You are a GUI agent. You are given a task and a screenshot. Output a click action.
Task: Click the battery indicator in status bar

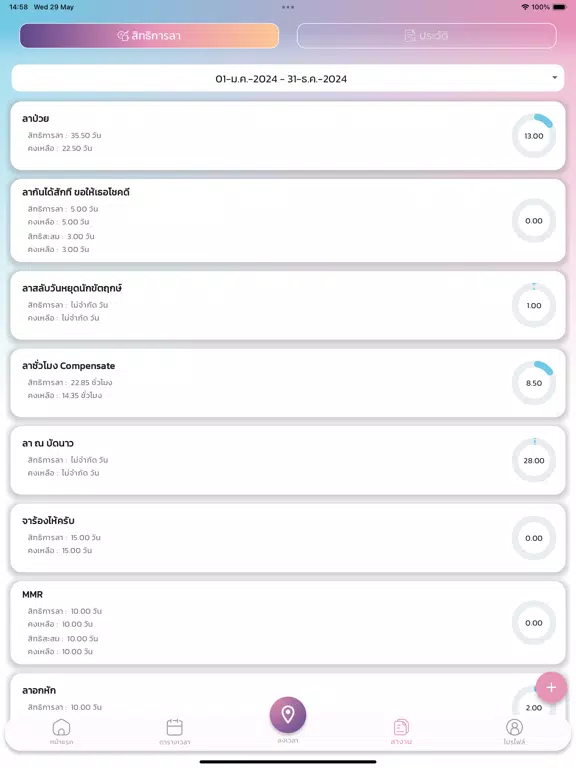[559, 7]
